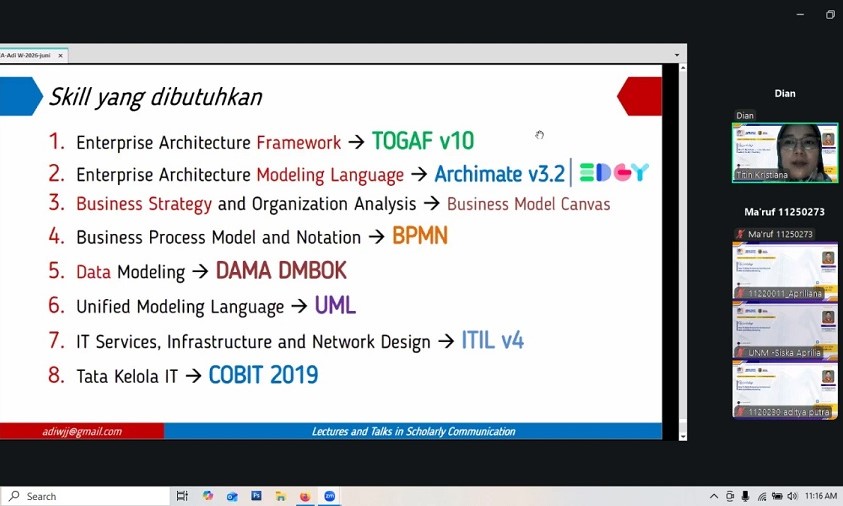Restore down the Zoom window

pos(830,15)
